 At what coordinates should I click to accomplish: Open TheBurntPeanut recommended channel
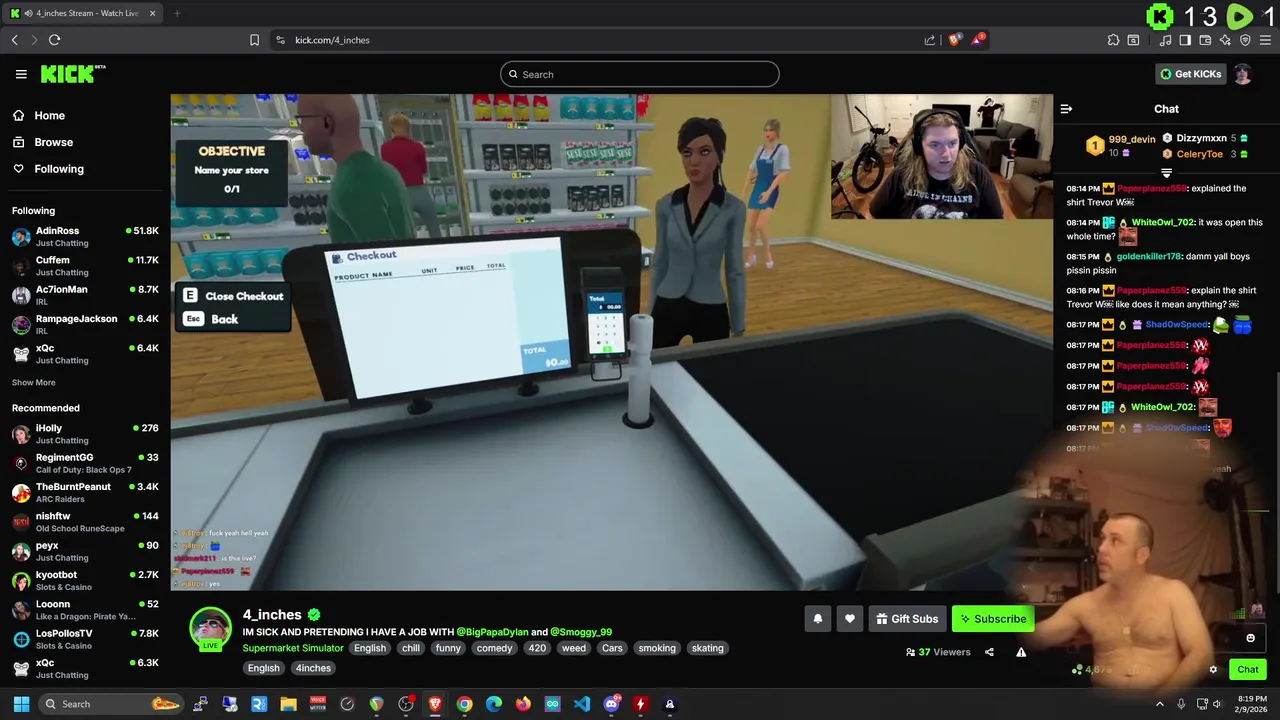tap(85, 492)
